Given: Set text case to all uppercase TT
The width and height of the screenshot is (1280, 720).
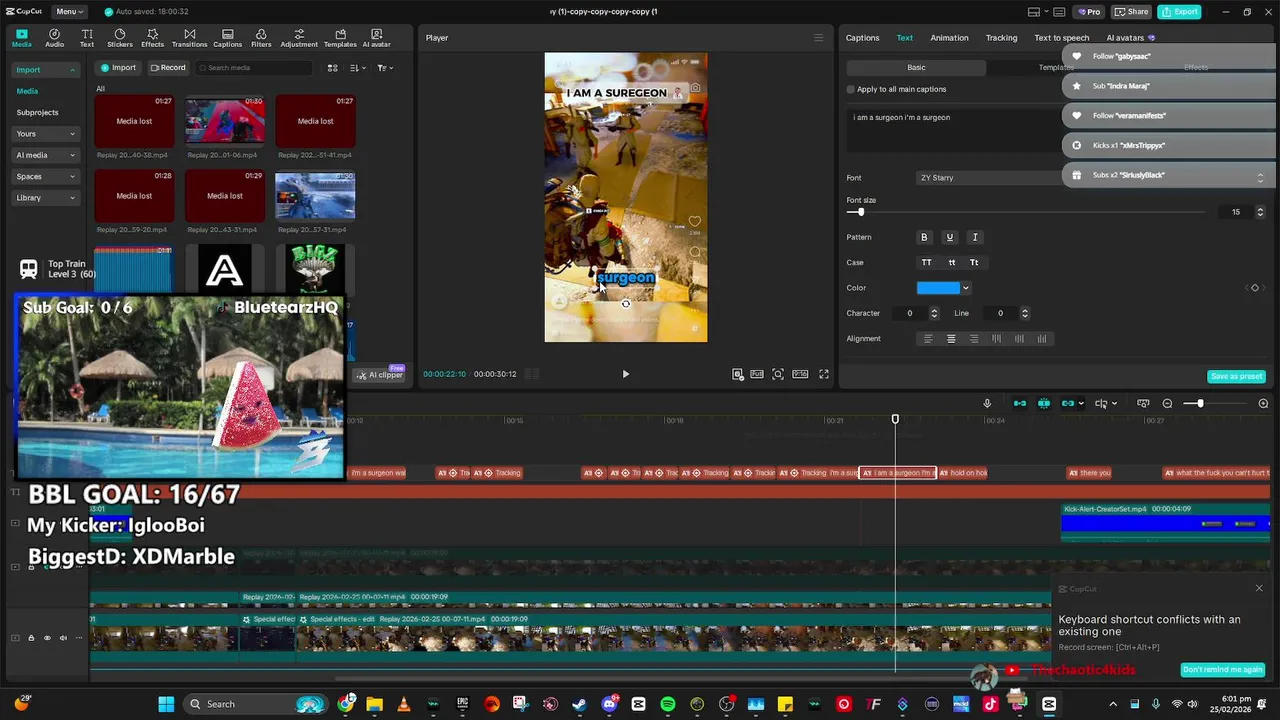Looking at the screenshot, I should point(926,263).
